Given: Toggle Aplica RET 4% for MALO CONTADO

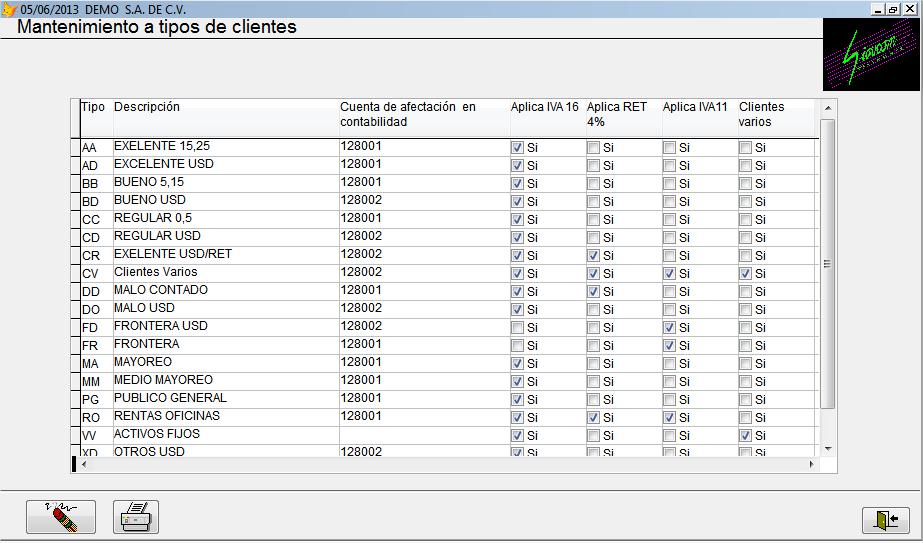Looking at the screenshot, I should (593, 292).
